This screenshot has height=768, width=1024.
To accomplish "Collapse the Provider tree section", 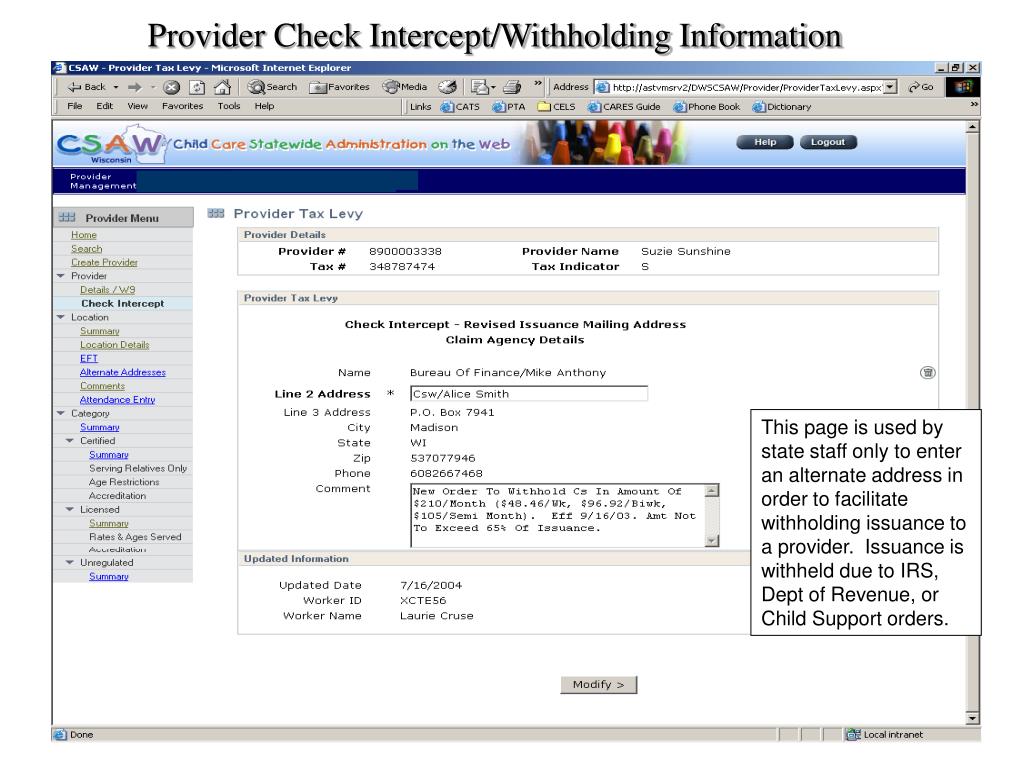I will click(x=61, y=276).
